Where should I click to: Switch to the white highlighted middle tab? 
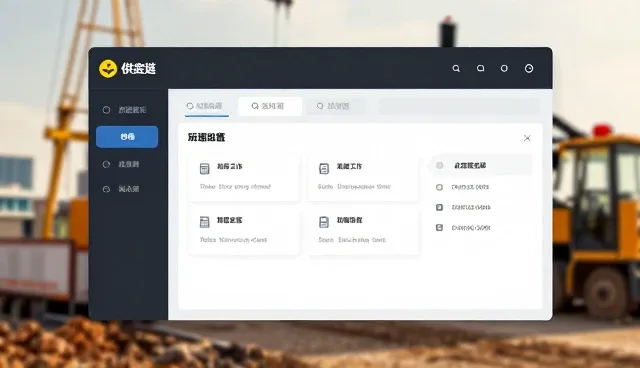(270, 106)
